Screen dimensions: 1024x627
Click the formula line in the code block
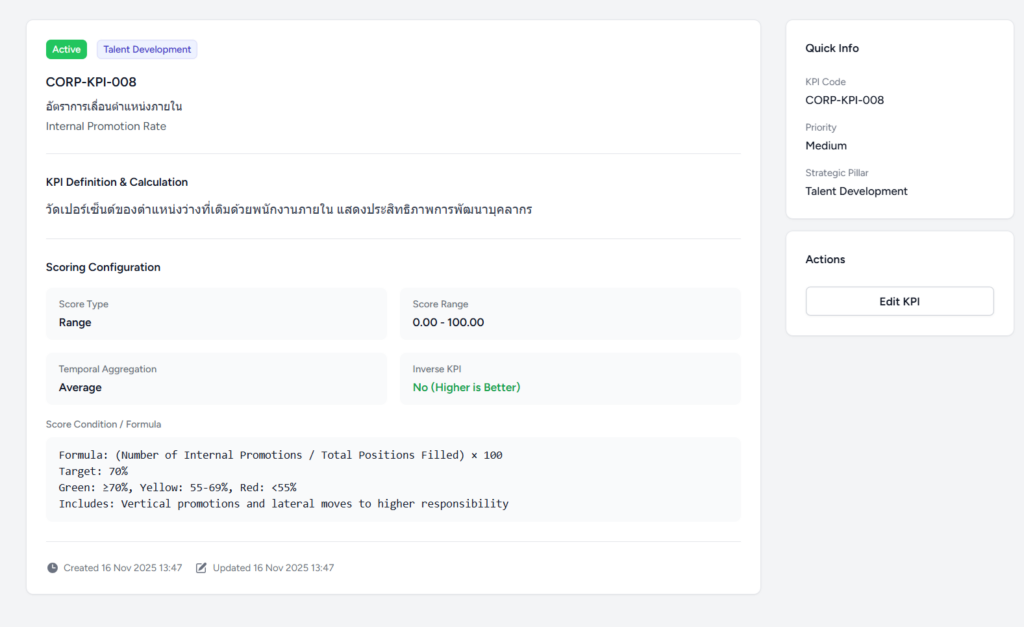tap(280, 455)
